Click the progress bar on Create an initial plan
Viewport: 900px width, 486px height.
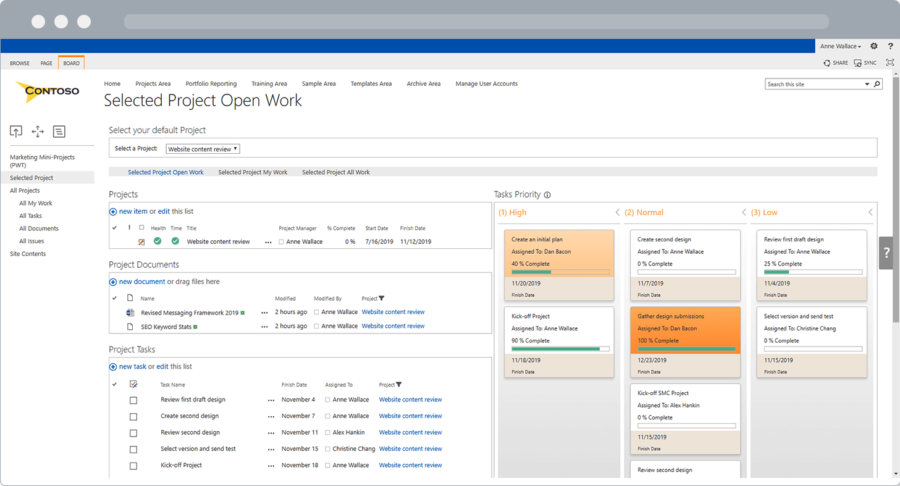tap(559, 271)
